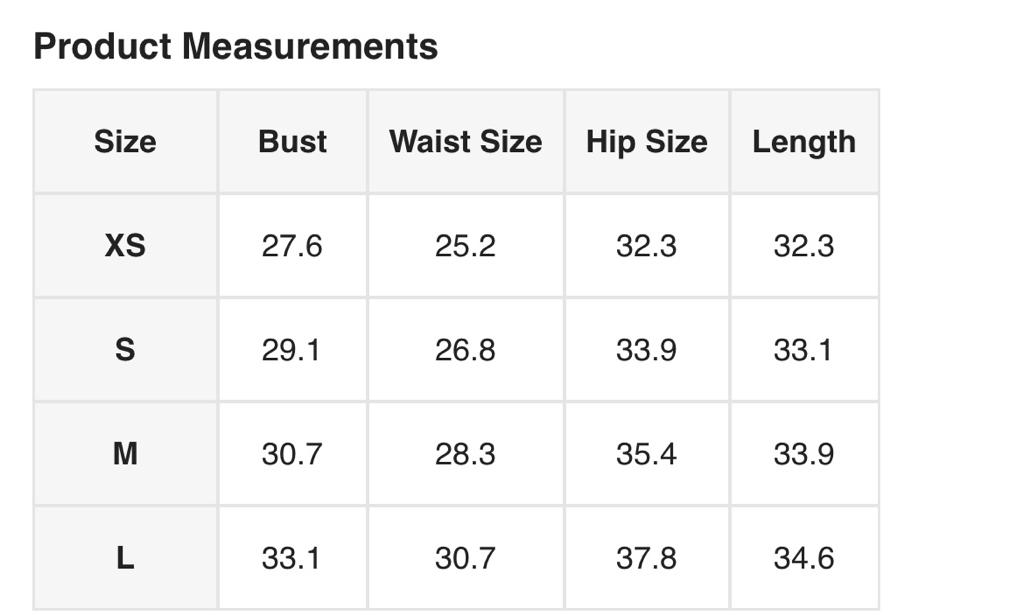
Task: Select the L hip value 37.8
Action: 646,558
